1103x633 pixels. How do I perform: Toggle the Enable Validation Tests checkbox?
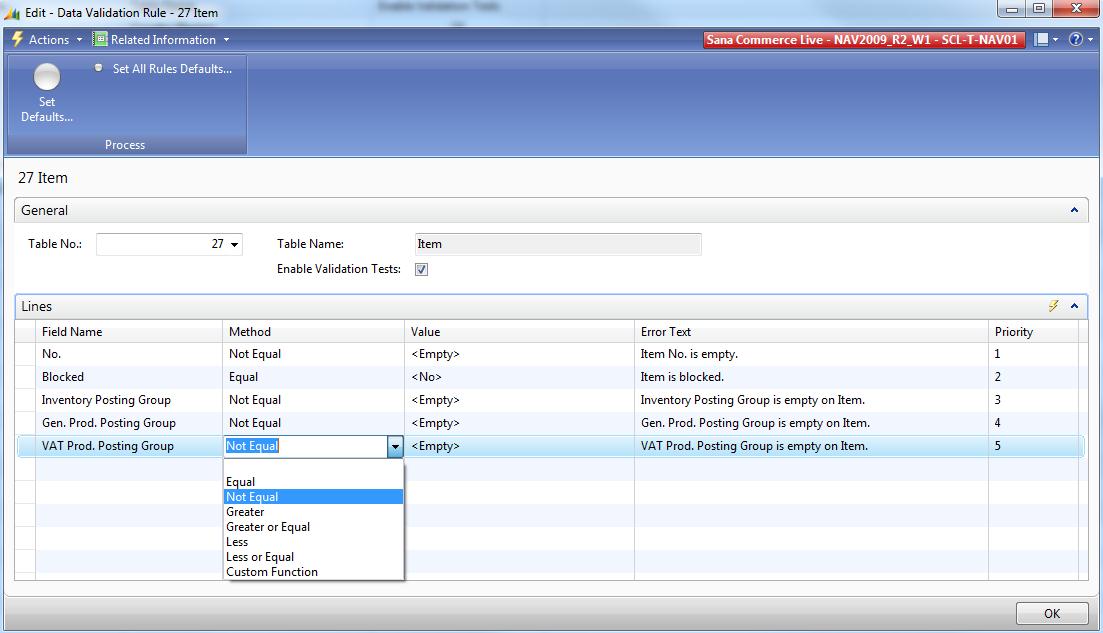click(x=421, y=269)
